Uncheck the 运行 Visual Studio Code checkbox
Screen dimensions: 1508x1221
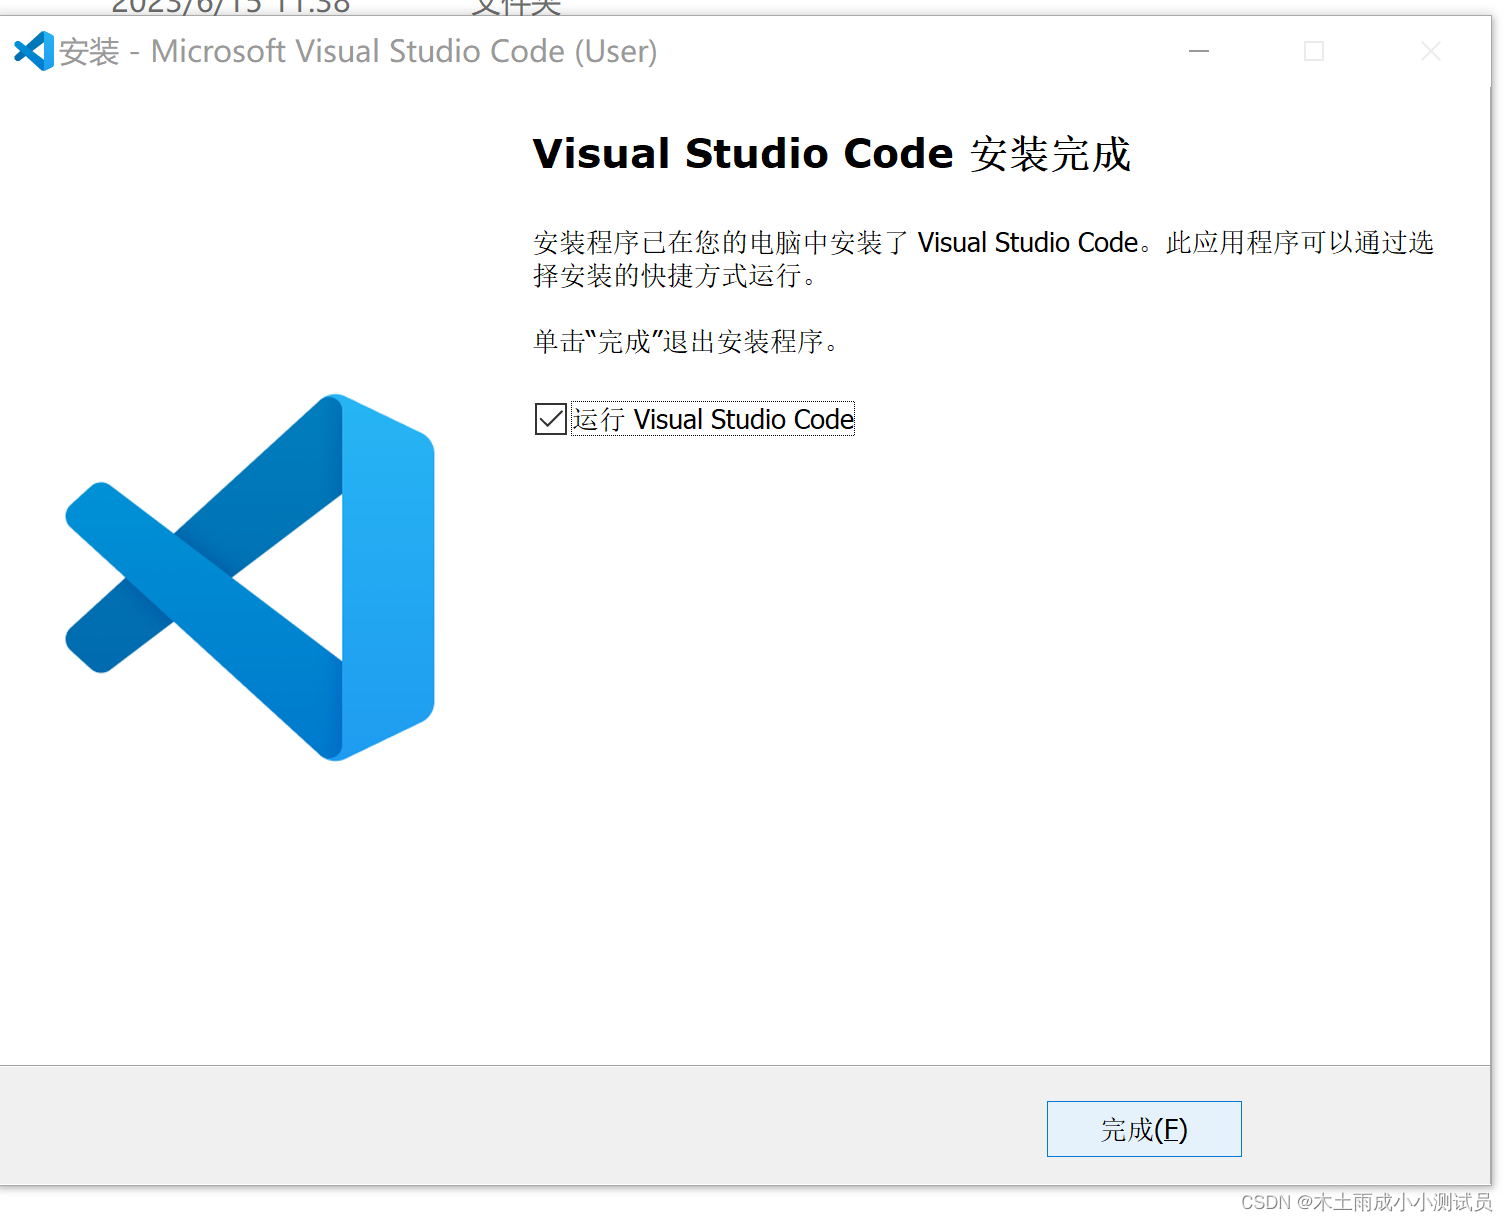551,419
